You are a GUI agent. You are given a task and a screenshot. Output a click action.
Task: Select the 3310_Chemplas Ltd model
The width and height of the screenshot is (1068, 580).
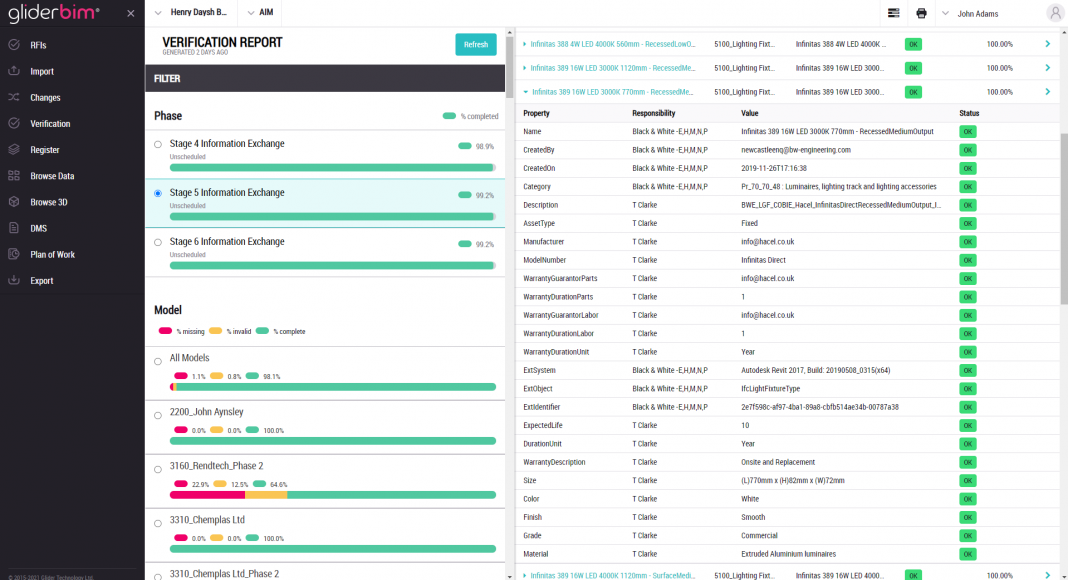[158, 523]
